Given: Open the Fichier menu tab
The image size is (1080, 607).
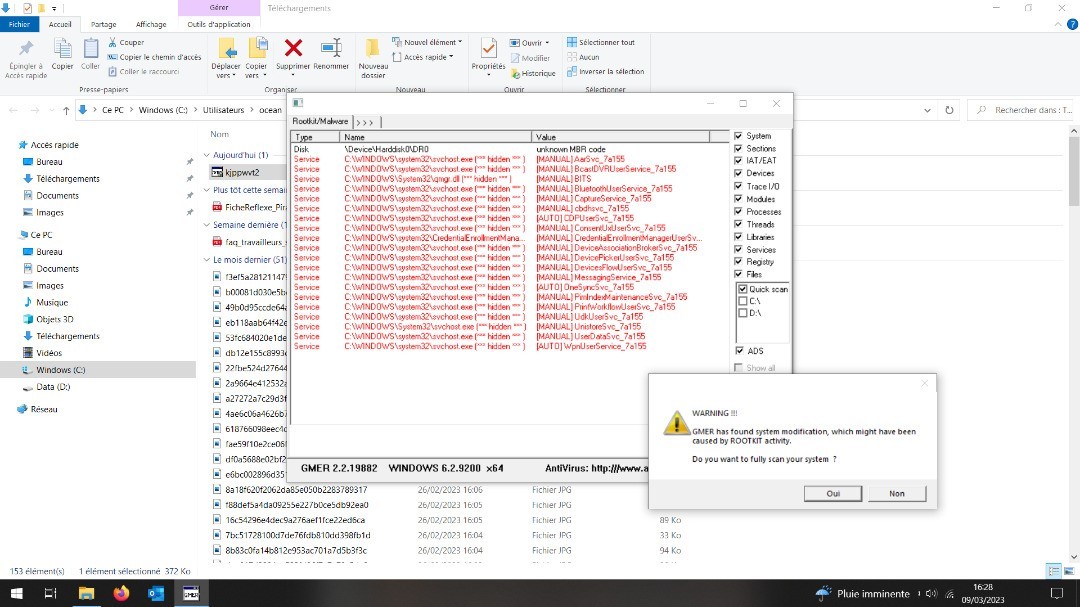Looking at the screenshot, I should (19, 24).
